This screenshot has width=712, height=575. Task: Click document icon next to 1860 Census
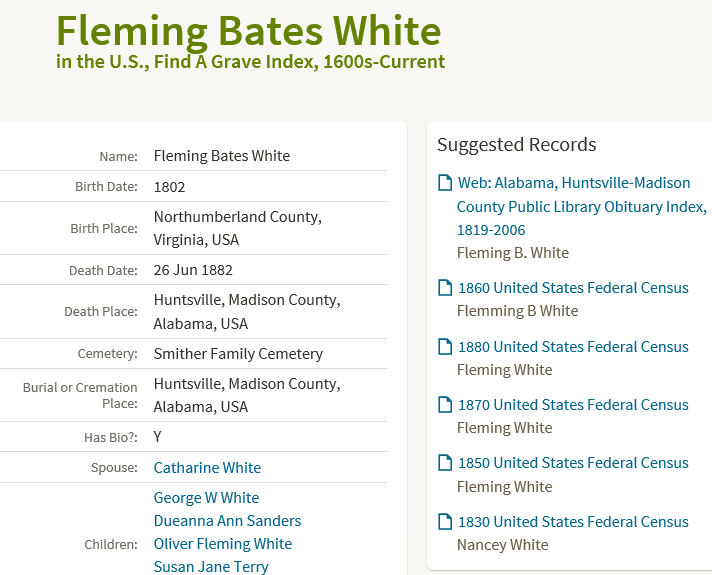pos(445,288)
